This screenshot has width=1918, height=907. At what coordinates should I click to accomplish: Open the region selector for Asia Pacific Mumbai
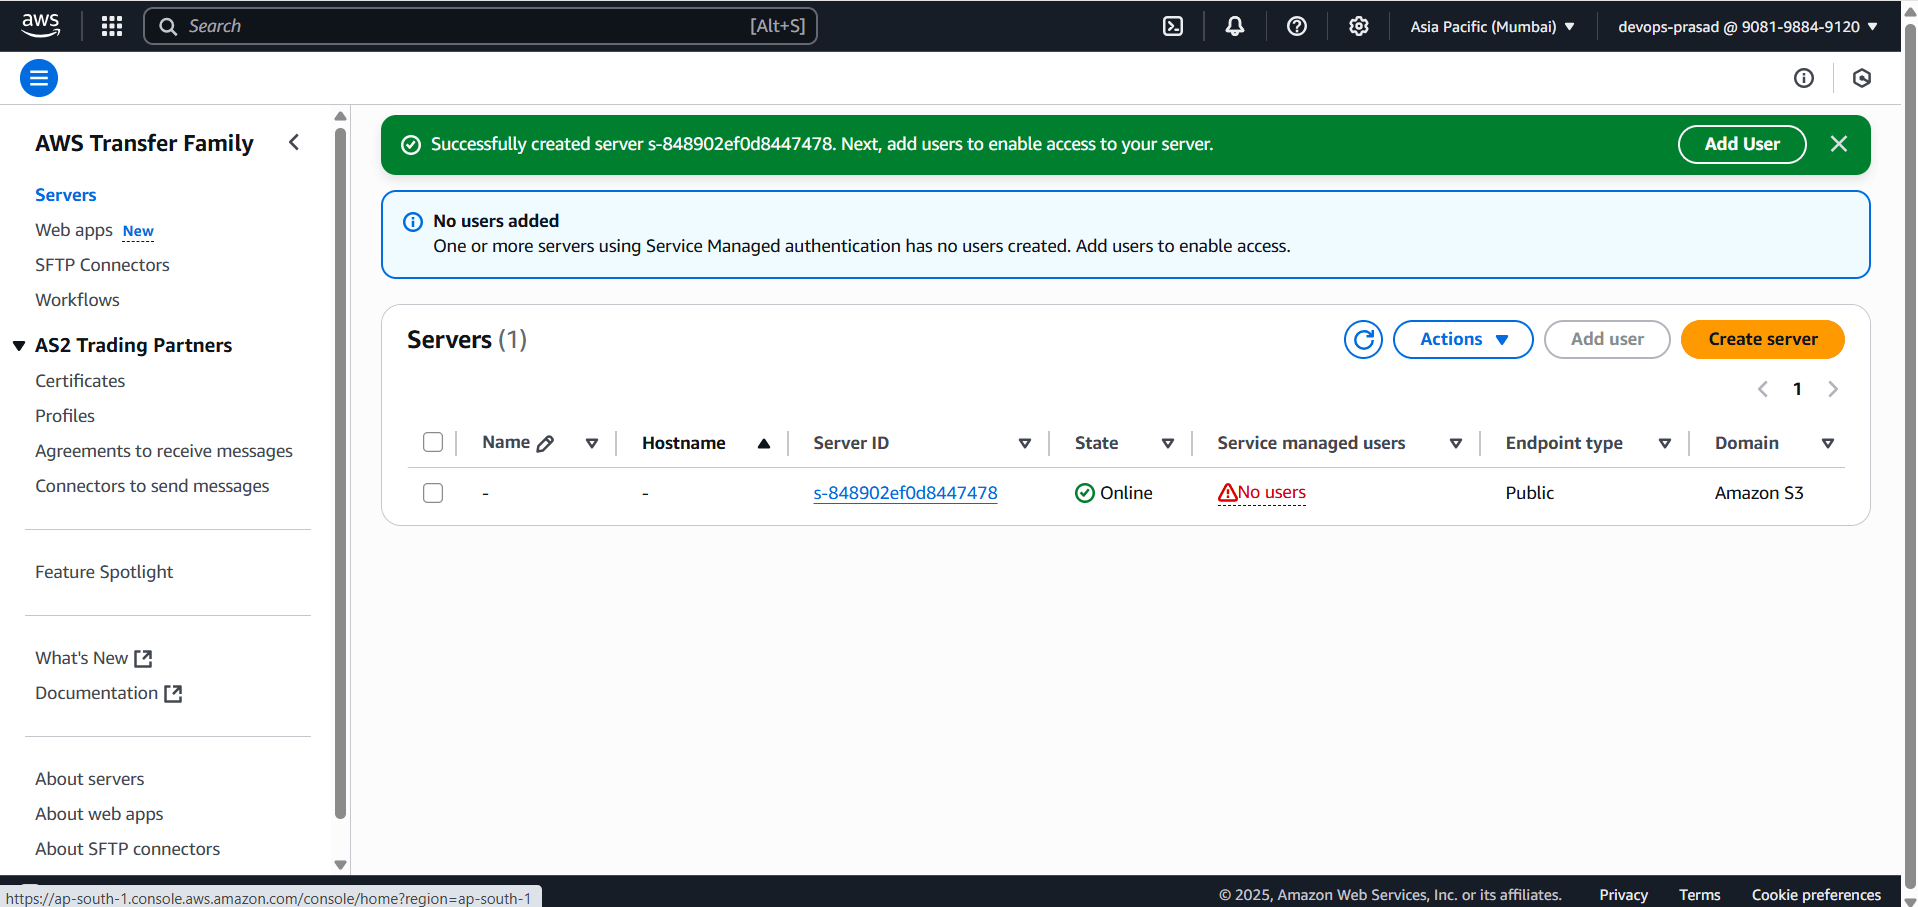[x=1491, y=26]
